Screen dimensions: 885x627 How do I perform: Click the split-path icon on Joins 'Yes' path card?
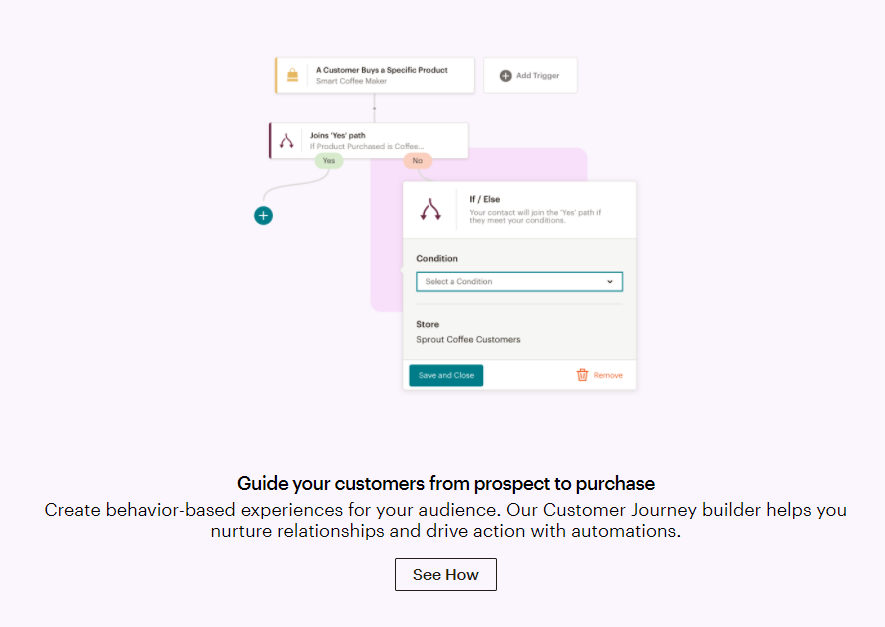click(287, 140)
